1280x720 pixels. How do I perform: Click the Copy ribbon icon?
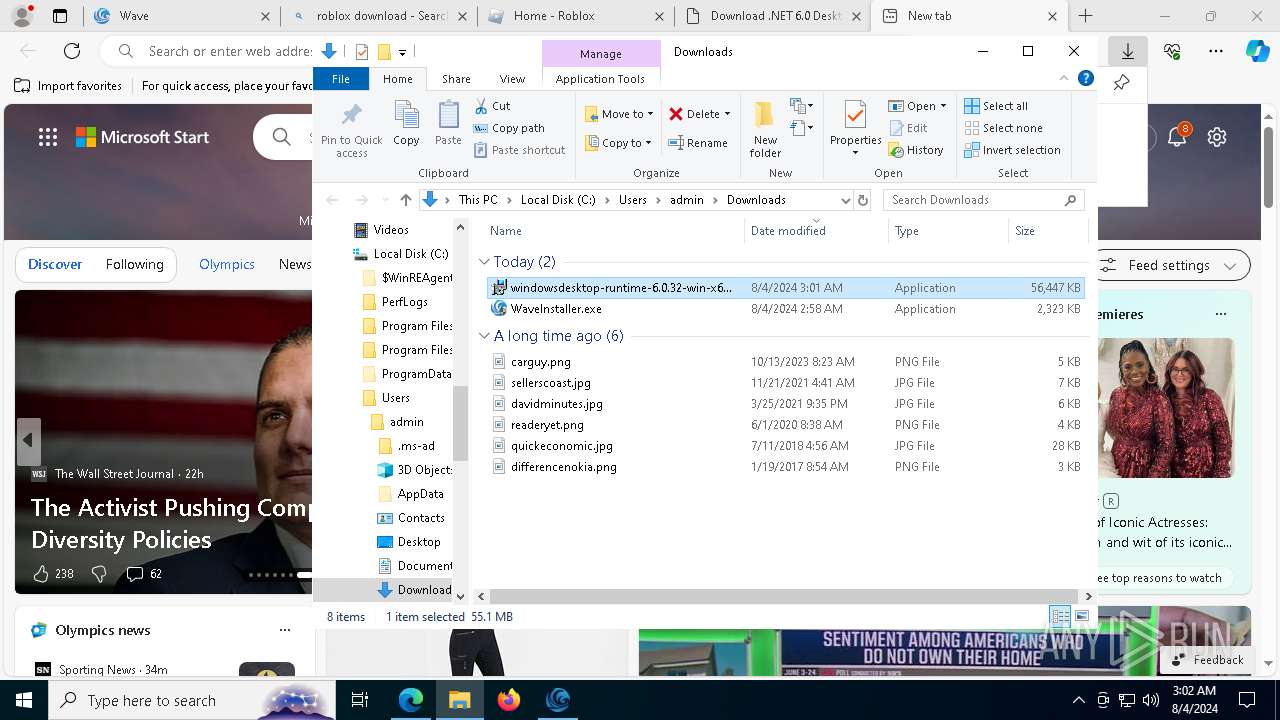click(x=406, y=124)
